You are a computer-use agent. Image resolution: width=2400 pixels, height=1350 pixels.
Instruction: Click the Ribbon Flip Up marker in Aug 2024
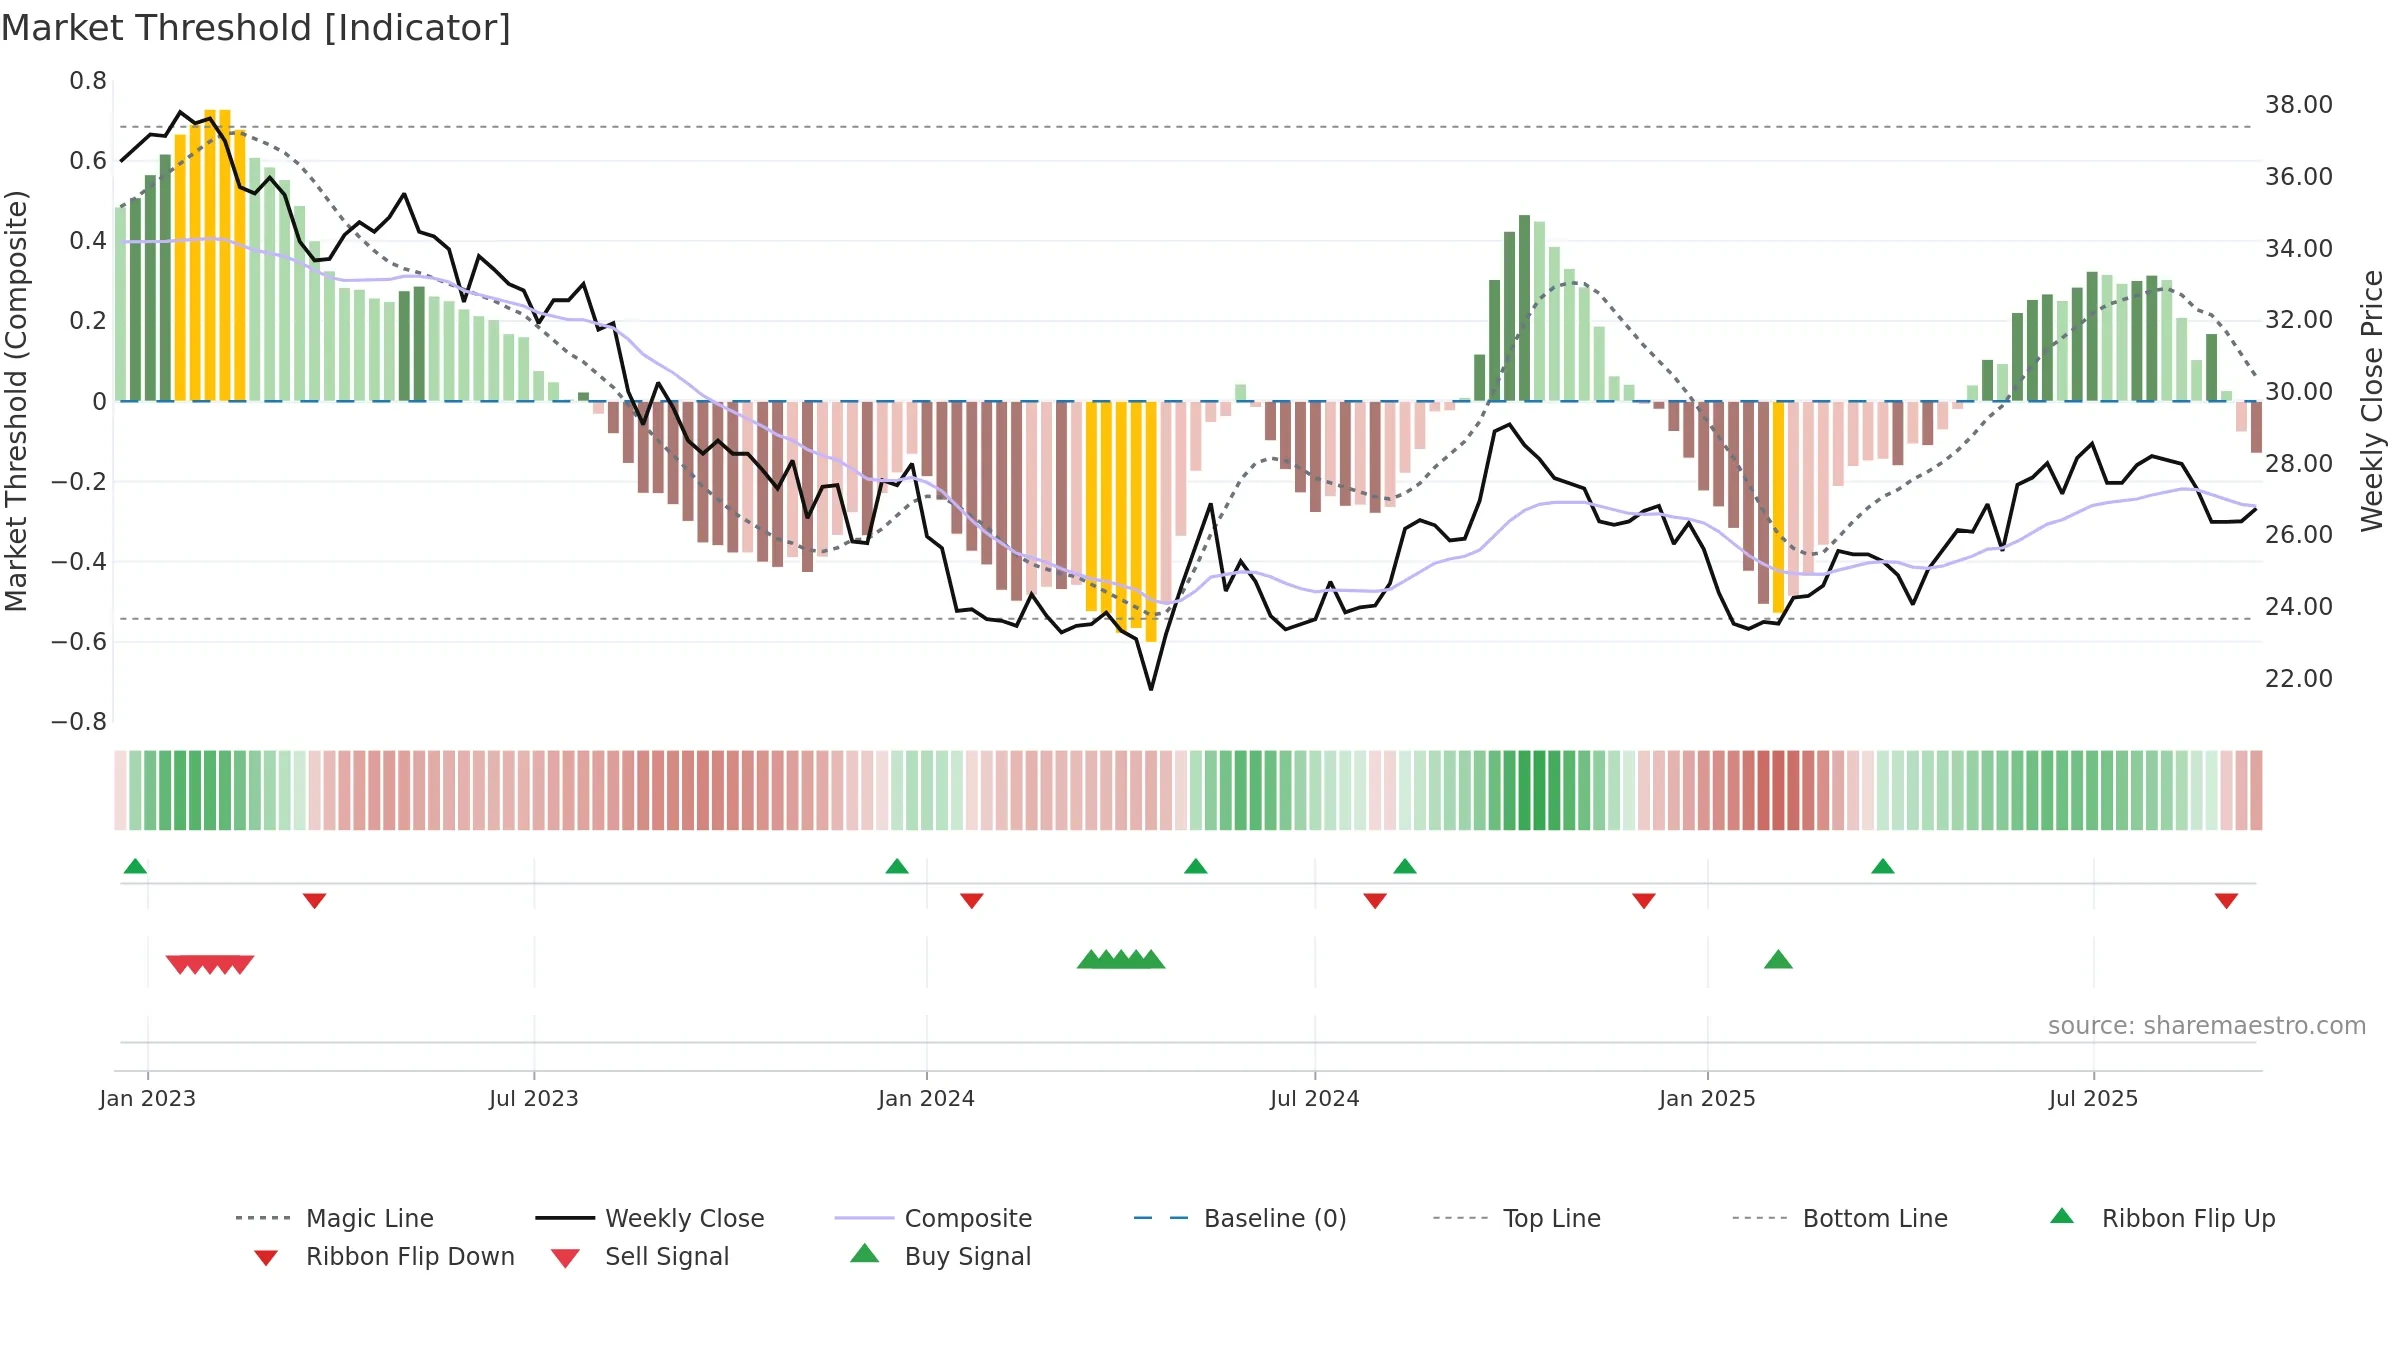(x=1405, y=866)
